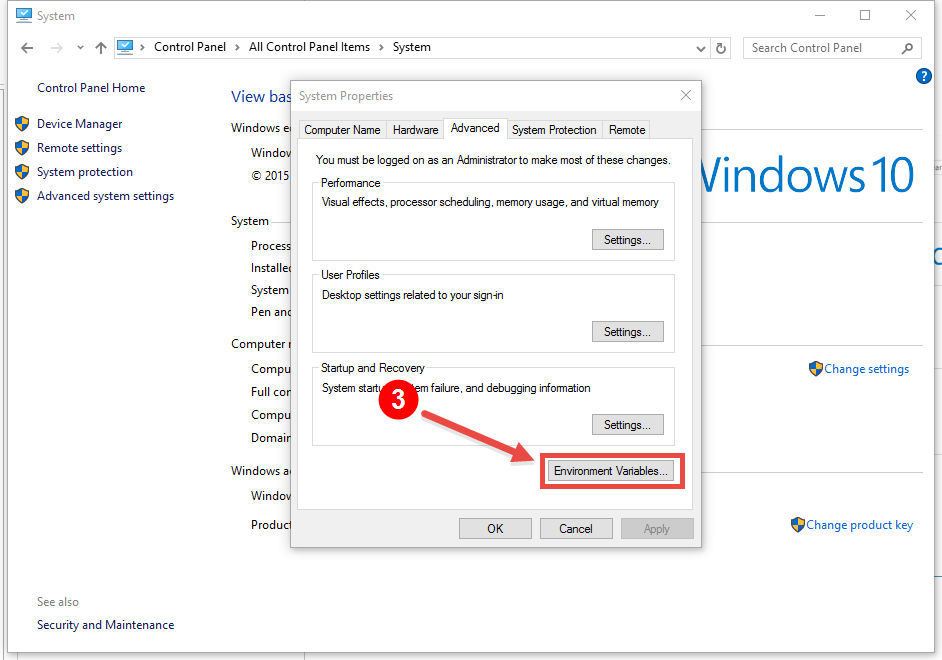Click Environment Variables button
The image size is (942, 660).
(610, 471)
